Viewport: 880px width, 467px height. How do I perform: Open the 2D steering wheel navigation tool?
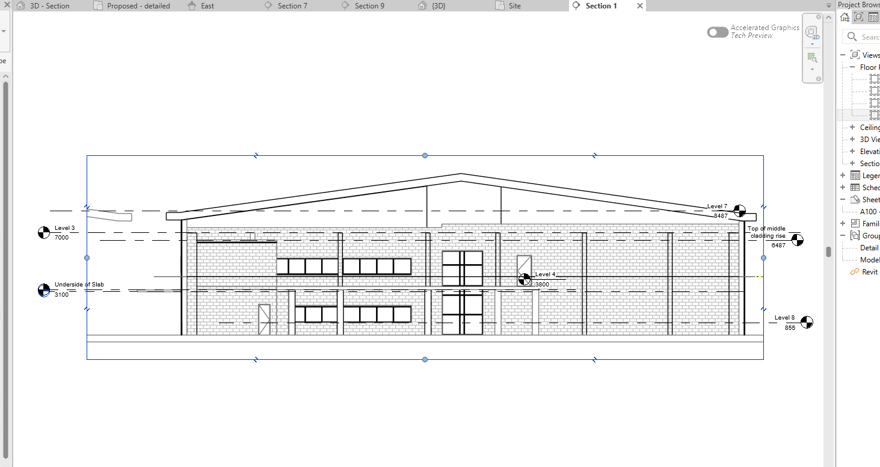pyautogui.click(x=812, y=32)
